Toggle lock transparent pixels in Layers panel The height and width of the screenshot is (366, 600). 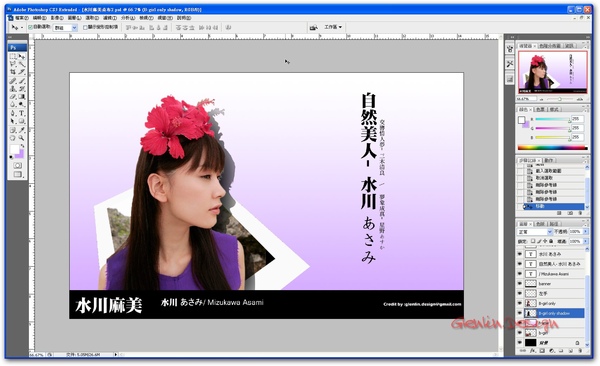click(533, 242)
